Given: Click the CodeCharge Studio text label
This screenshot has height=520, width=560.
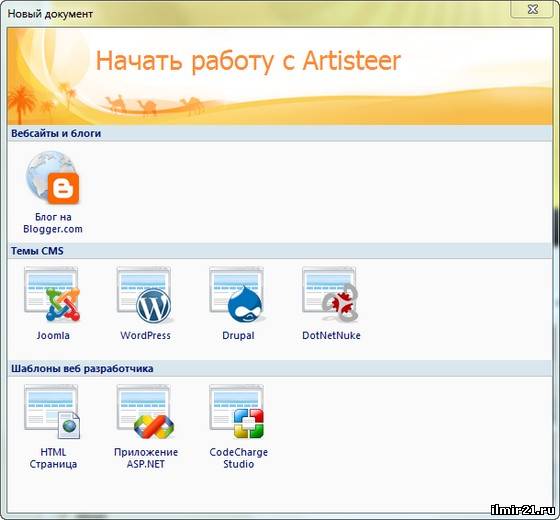Looking at the screenshot, I should click(x=239, y=458).
